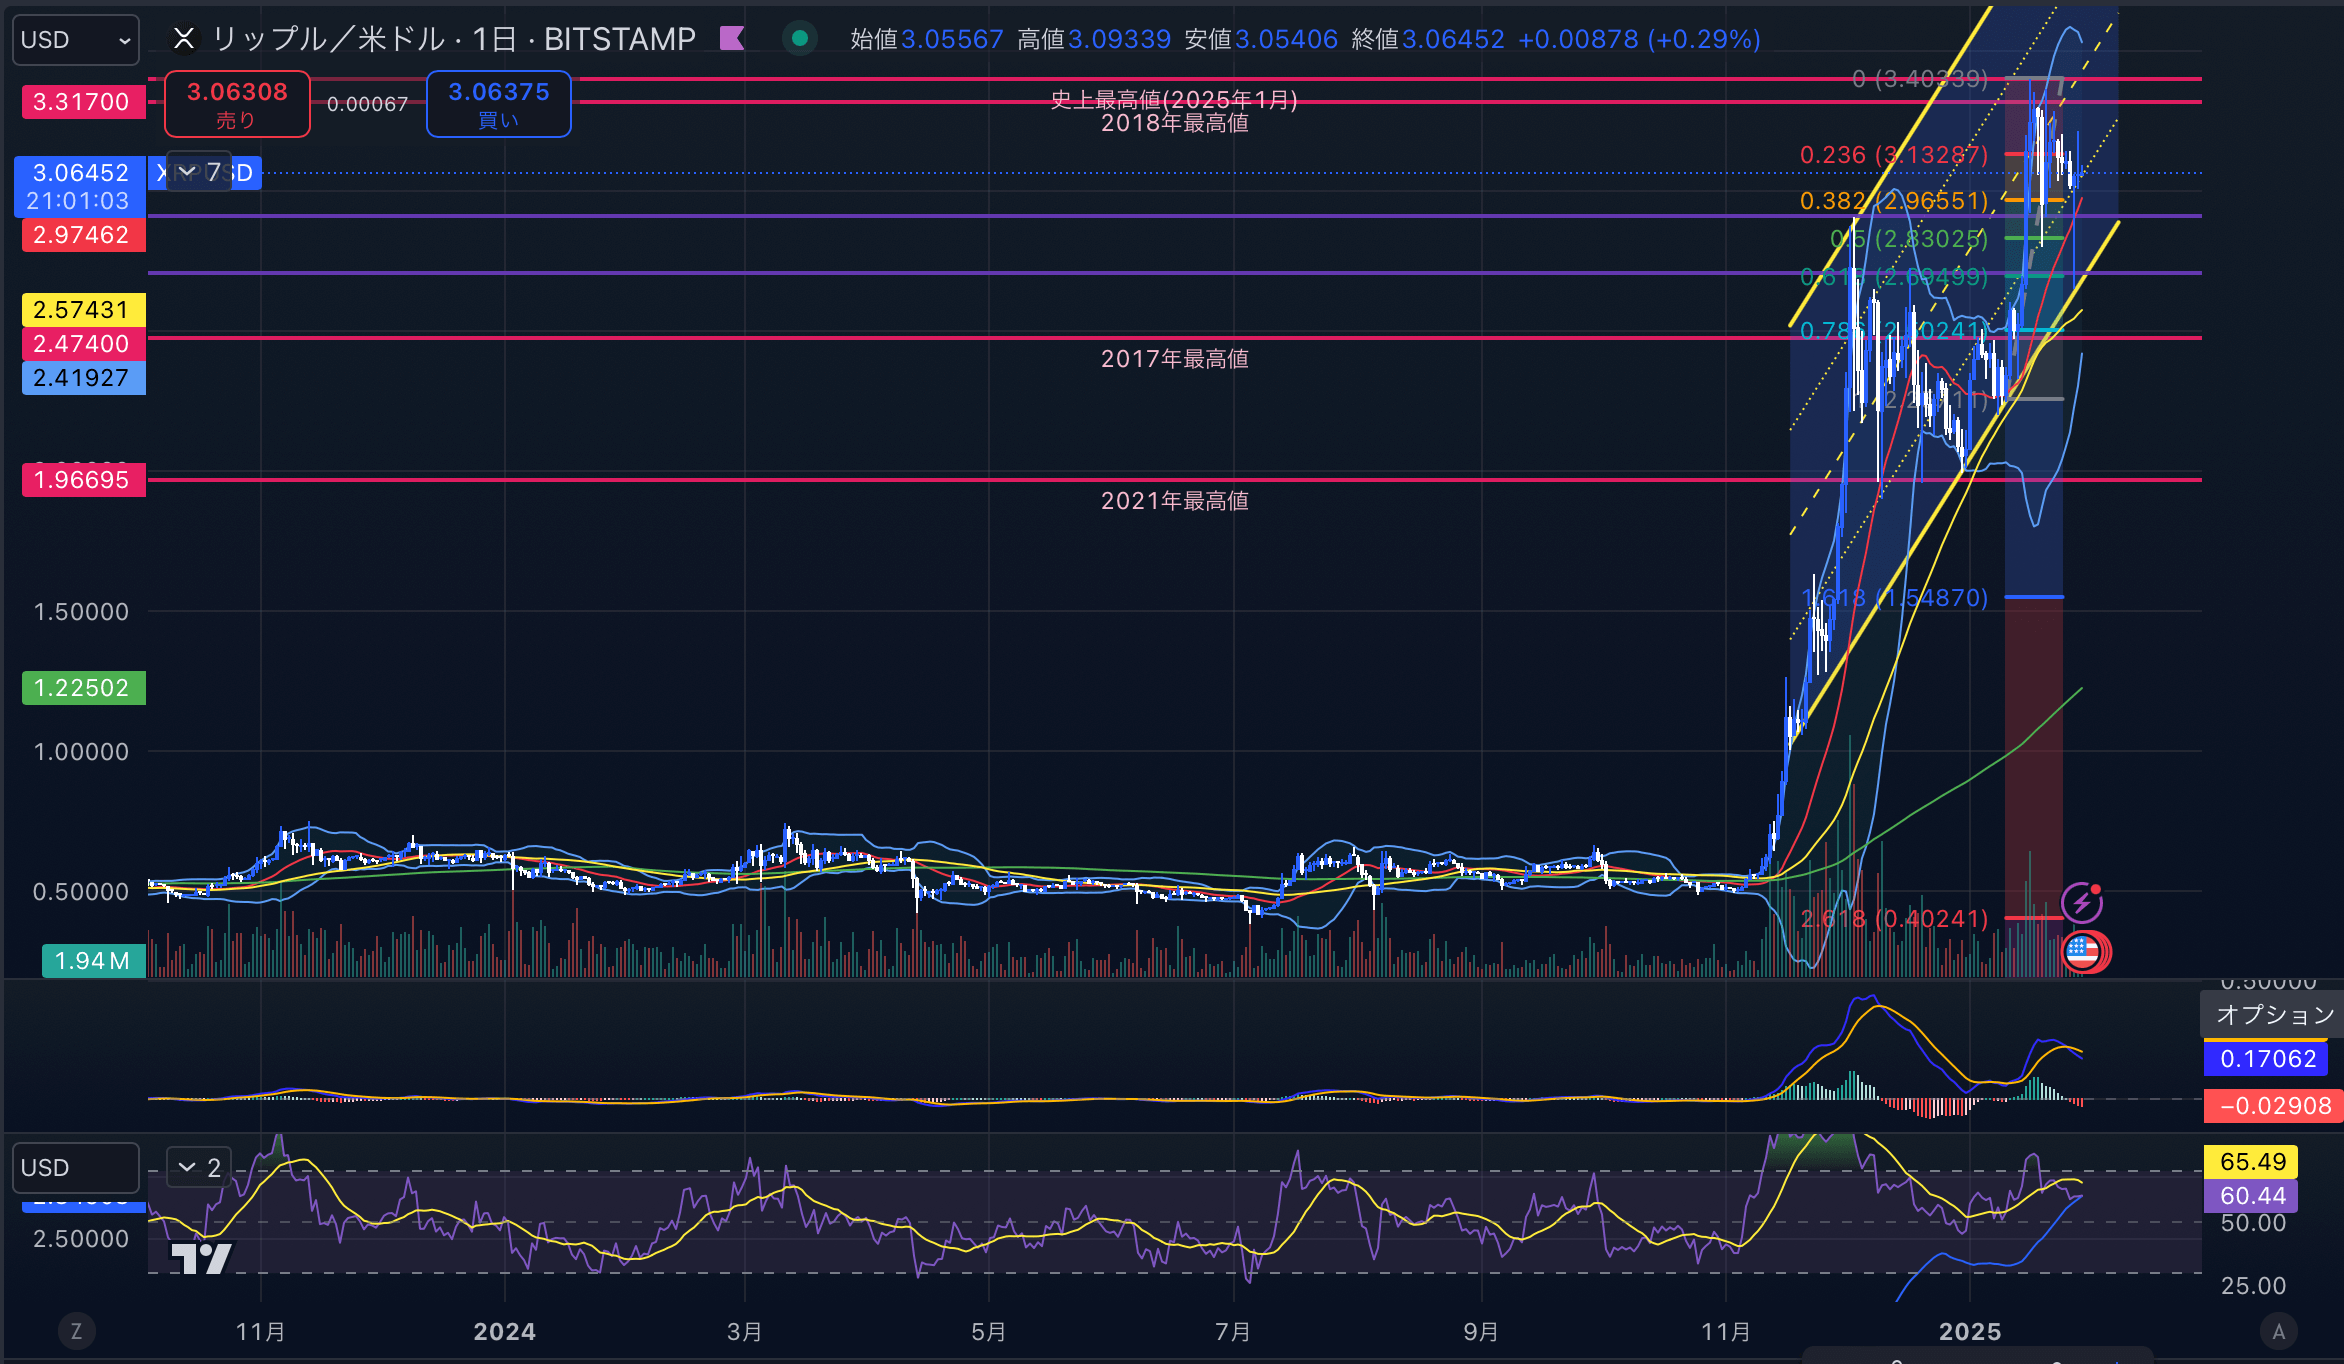This screenshot has width=2344, height=1364.
Task: Select the 2017年最高値 line label
Action: point(1174,359)
